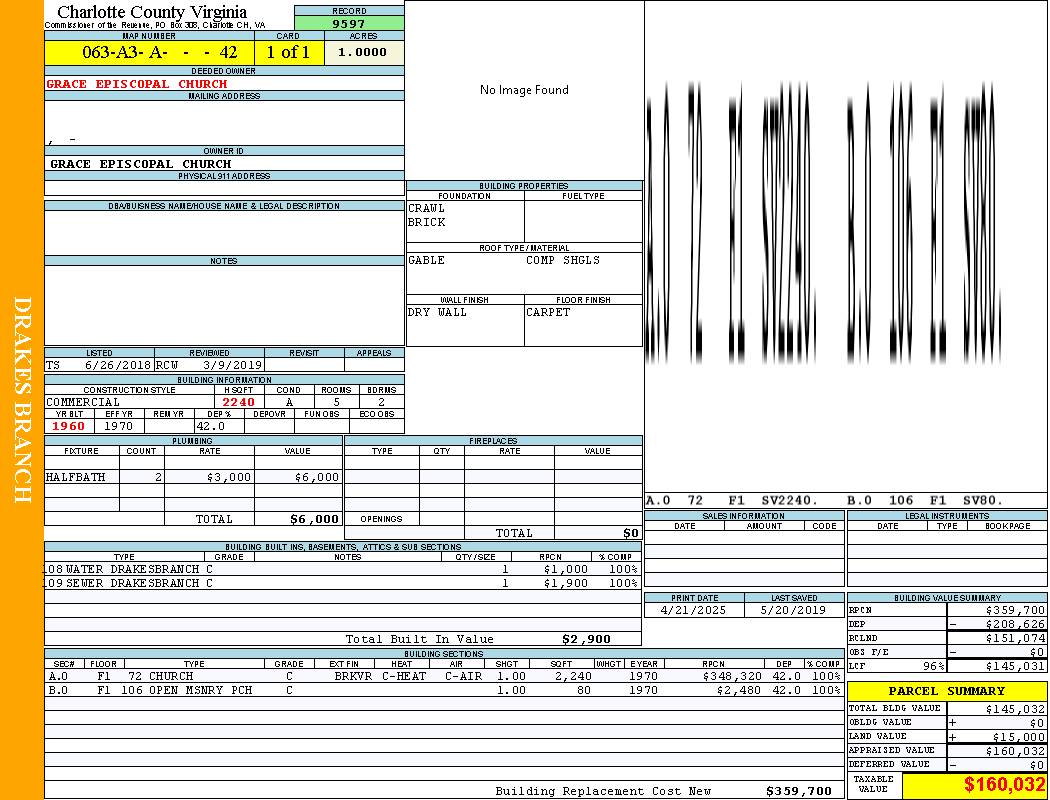Click the sketch legend A.0 72 F1 SV2240.
This screenshot has width=1050, height=800.
(x=732, y=500)
